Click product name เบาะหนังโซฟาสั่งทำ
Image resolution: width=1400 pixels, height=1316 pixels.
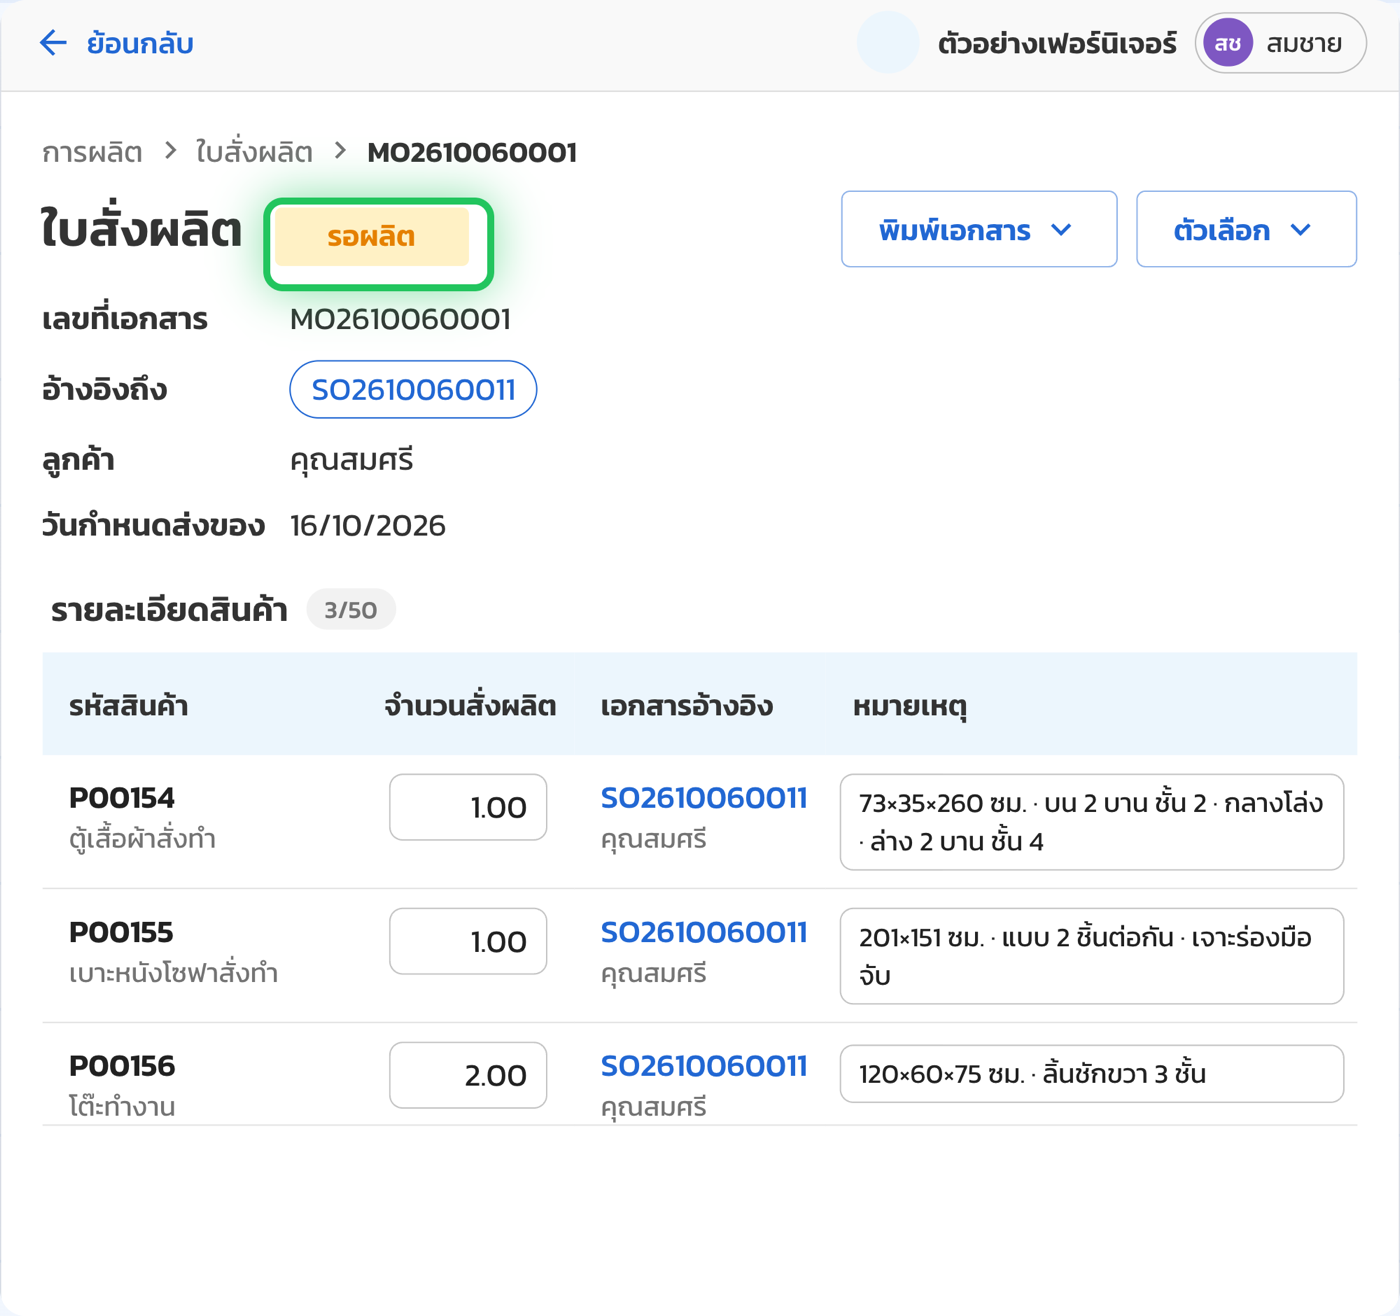click(173, 973)
